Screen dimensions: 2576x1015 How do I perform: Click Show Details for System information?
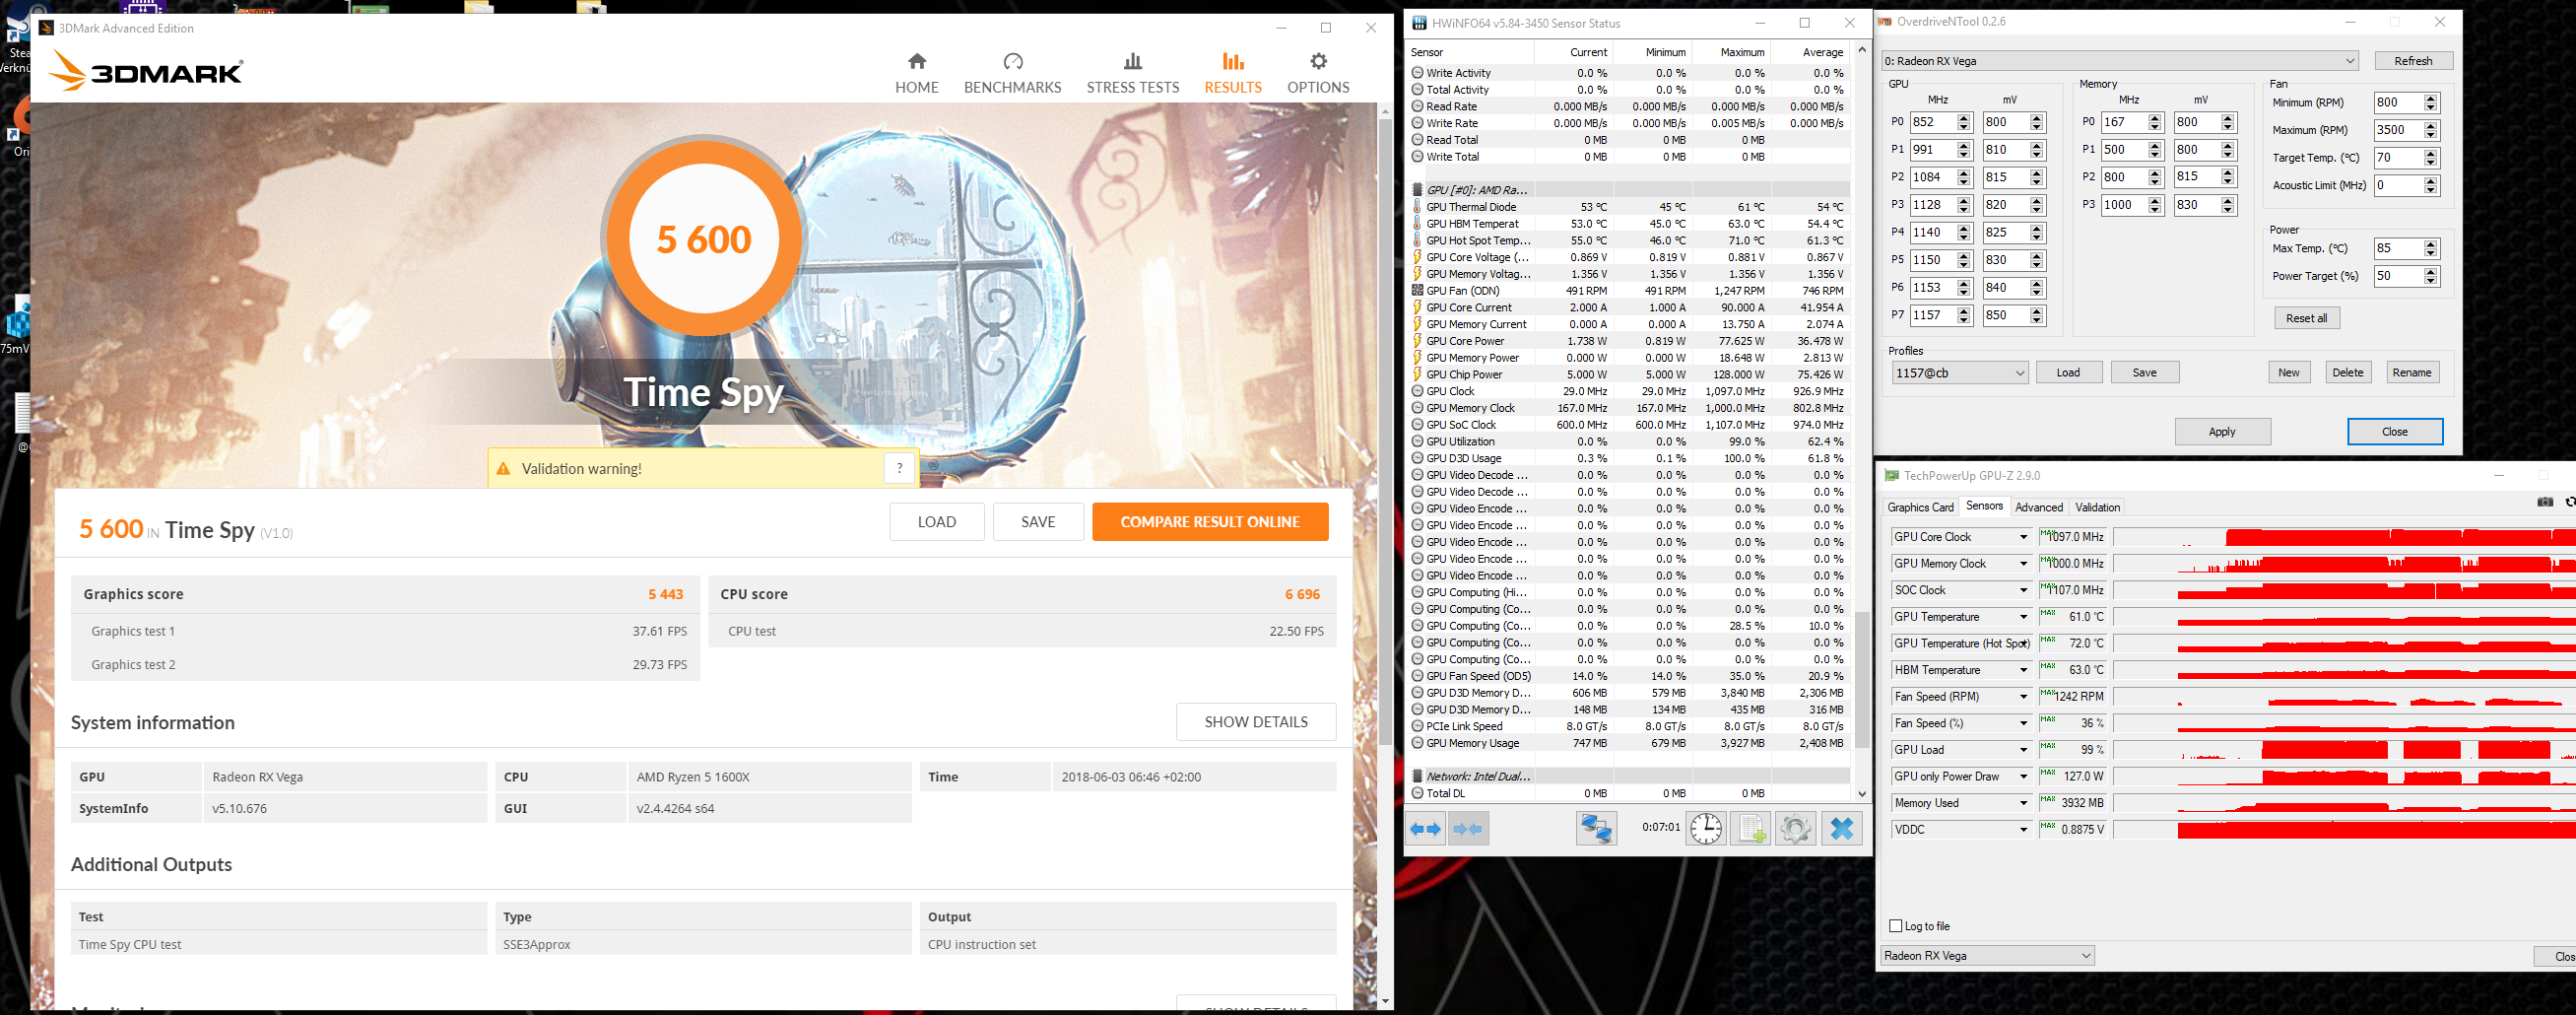click(1256, 721)
